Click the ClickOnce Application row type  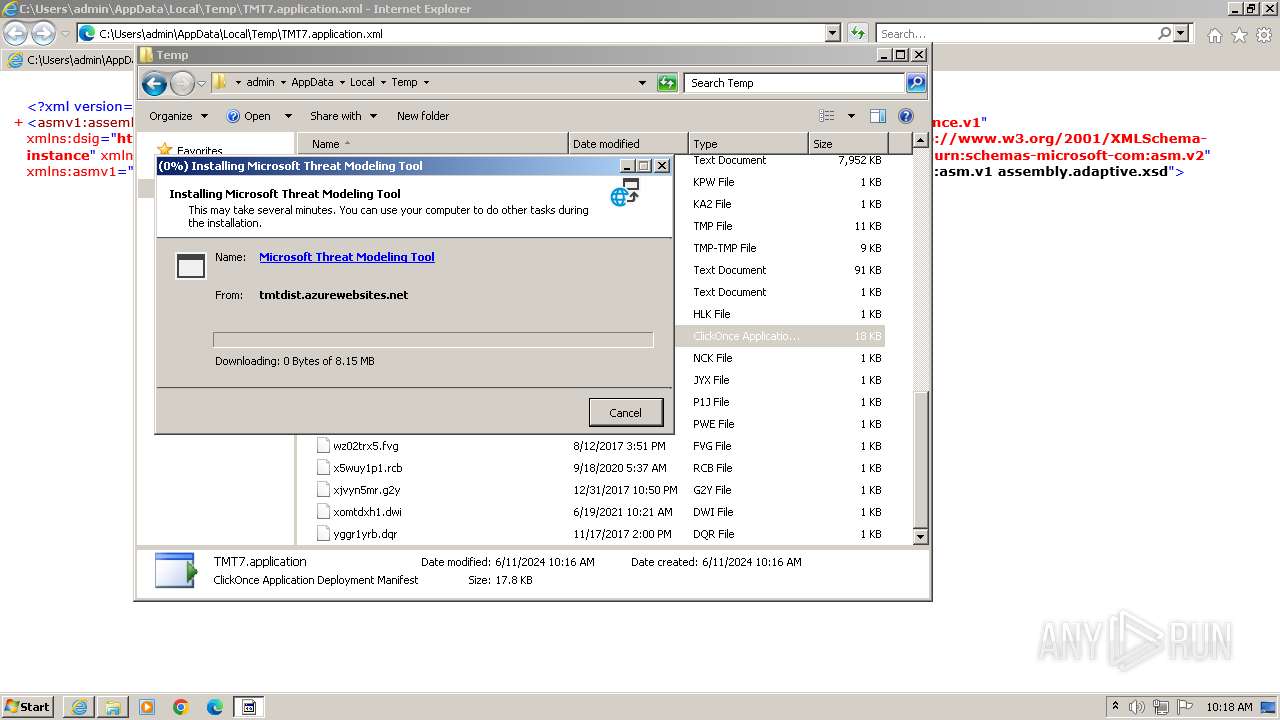[746, 336]
